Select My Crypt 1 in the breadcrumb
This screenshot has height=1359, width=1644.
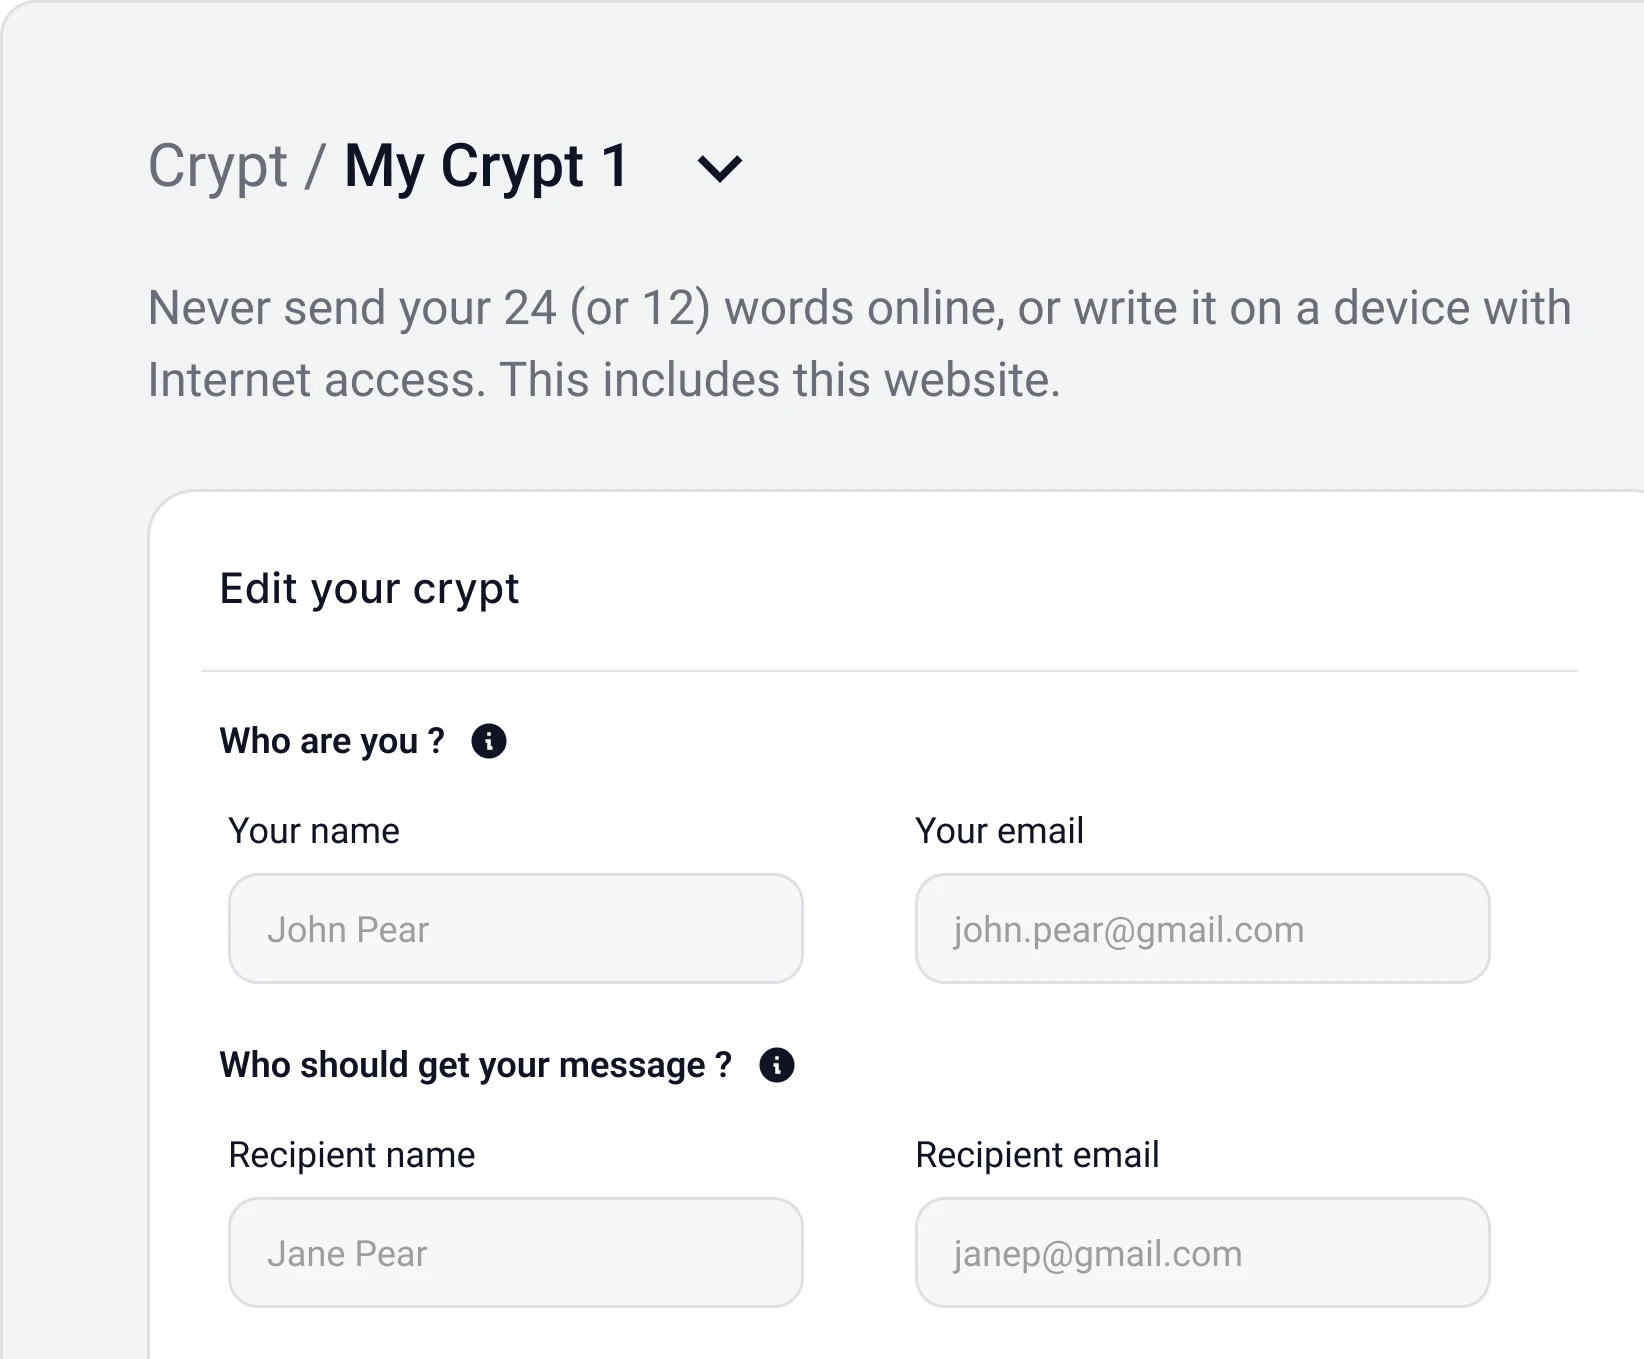pyautogui.click(x=486, y=166)
